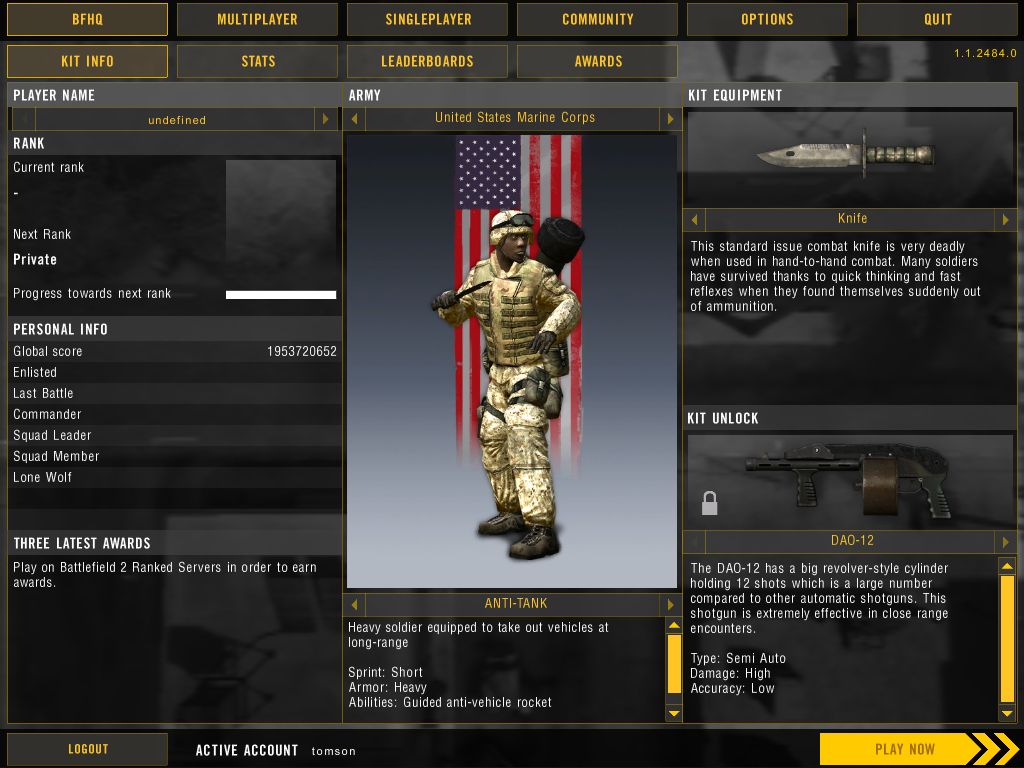Screen dimensions: 1024x768
Task: Click the 'Abilities: Guided anti-vehicle rocket' line
Action: tap(449, 703)
